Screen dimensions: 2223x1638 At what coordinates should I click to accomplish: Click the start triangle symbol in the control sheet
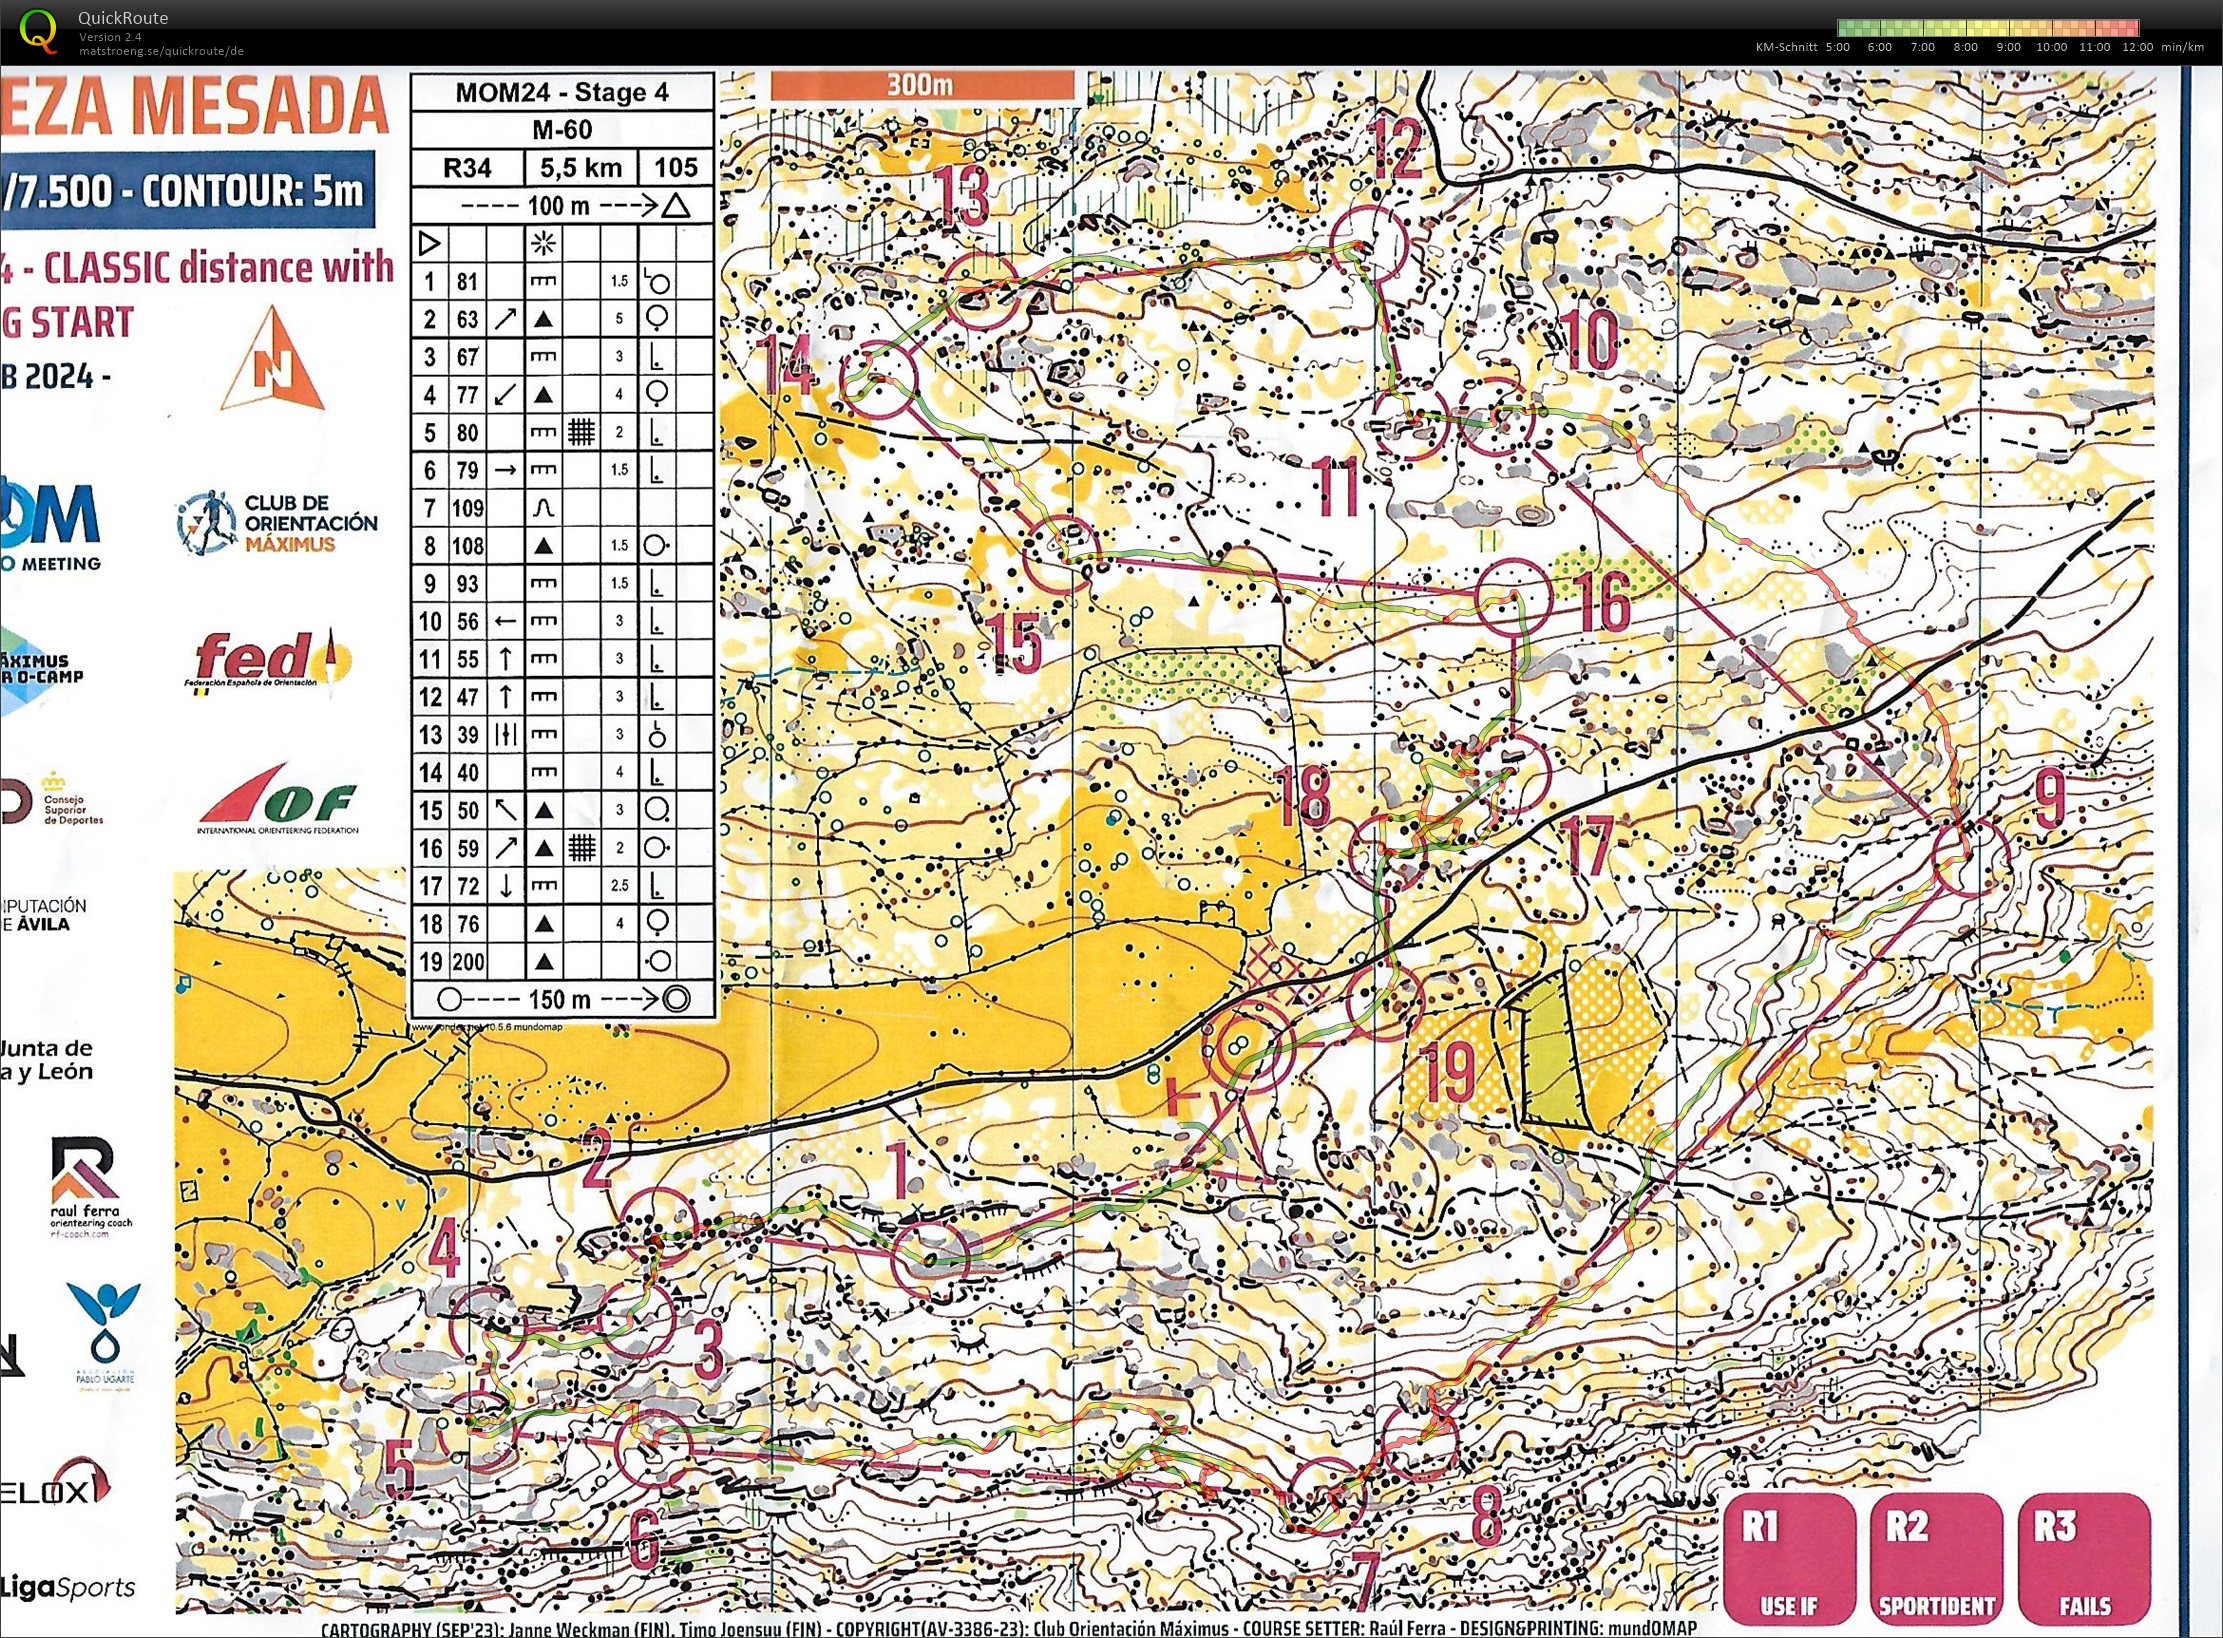click(x=430, y=243)
